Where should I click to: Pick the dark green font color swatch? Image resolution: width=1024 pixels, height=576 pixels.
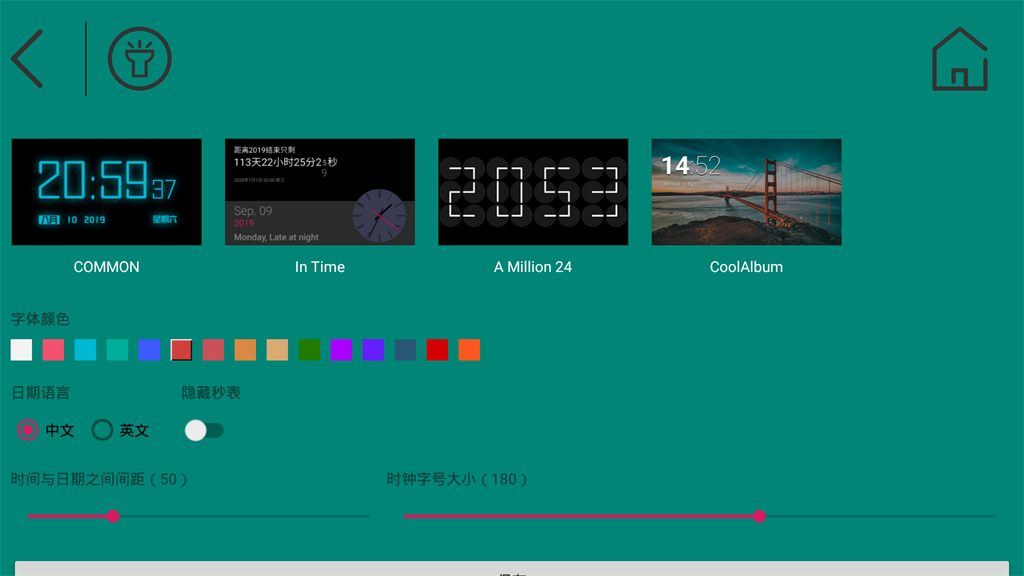310,350
